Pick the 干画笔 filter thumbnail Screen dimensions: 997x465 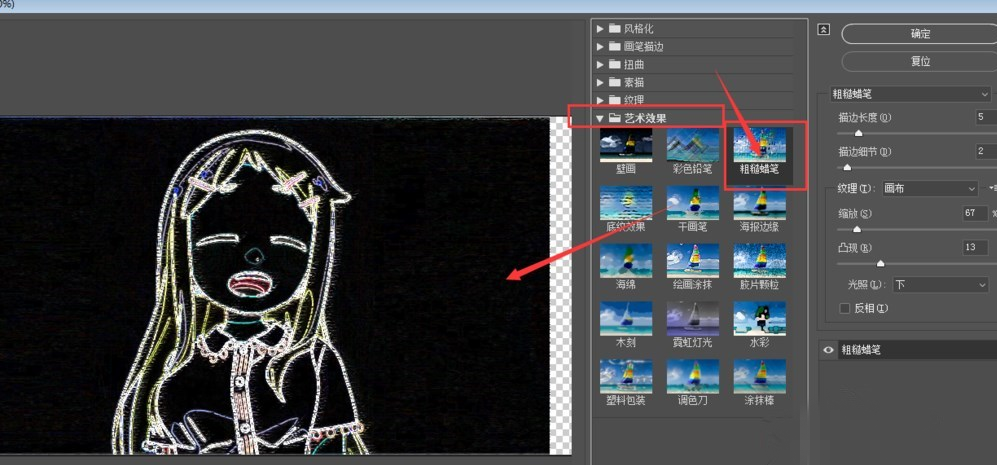(x=692, y=203)
